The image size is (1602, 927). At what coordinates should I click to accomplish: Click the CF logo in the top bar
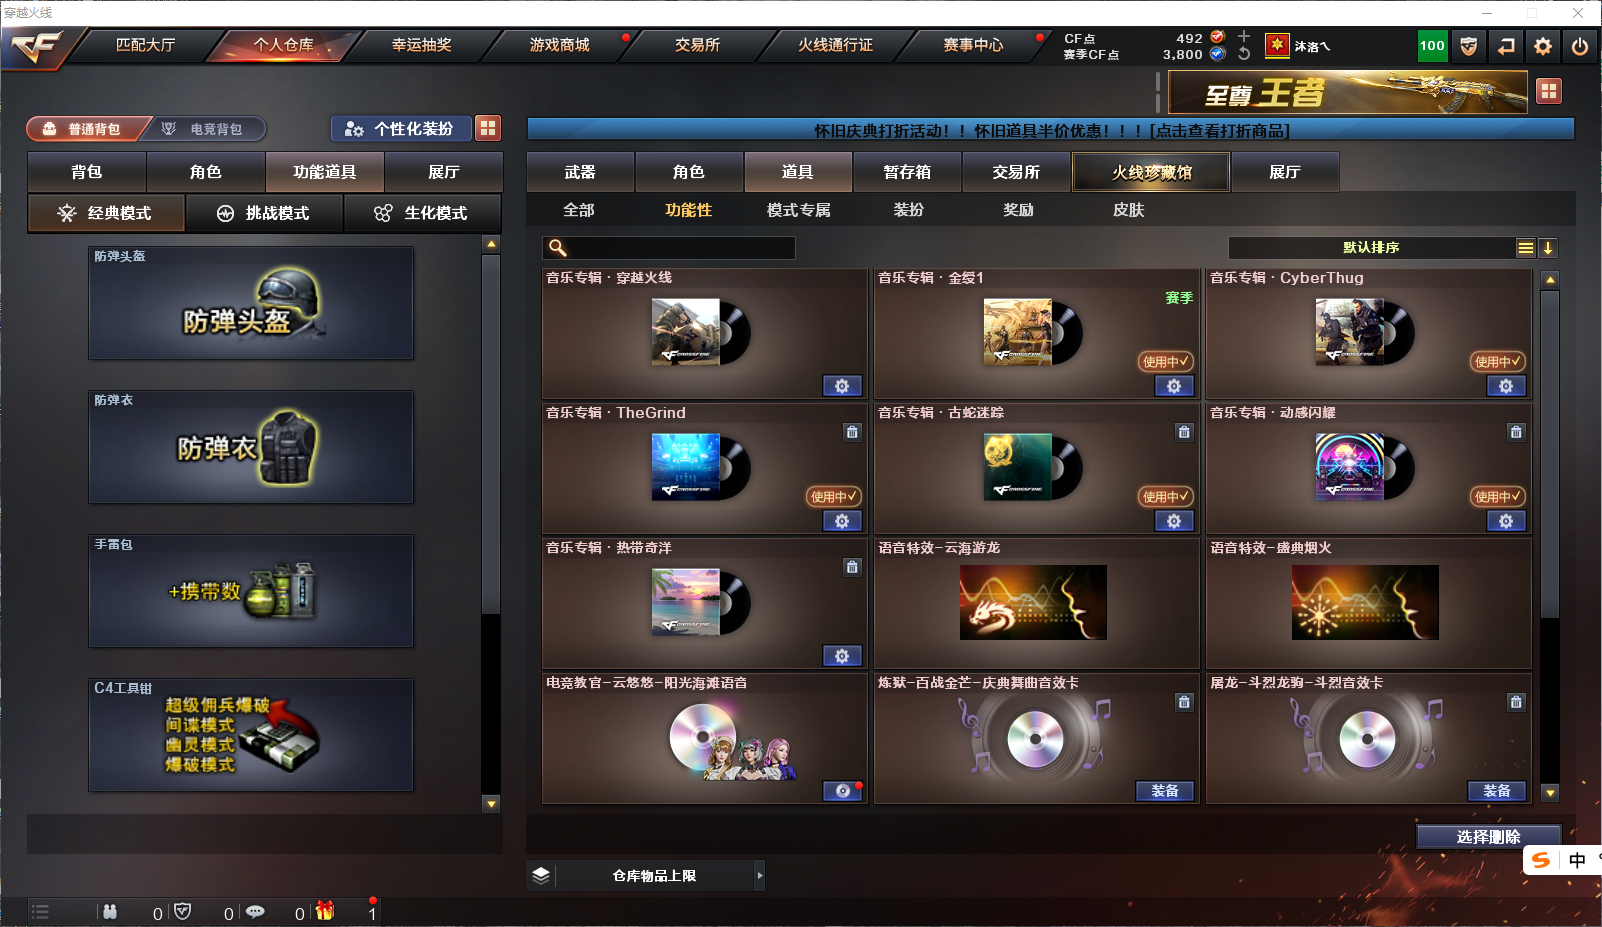[35, 46]
